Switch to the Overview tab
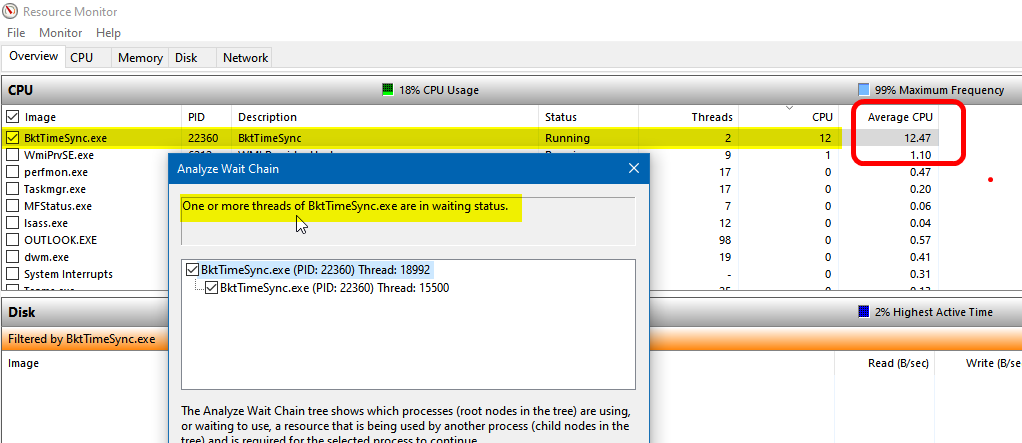1022x443 pixels. tap(33, 56)
